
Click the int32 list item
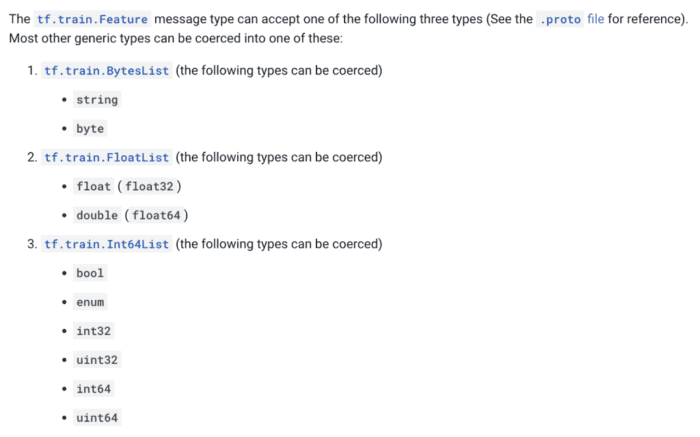94,331
